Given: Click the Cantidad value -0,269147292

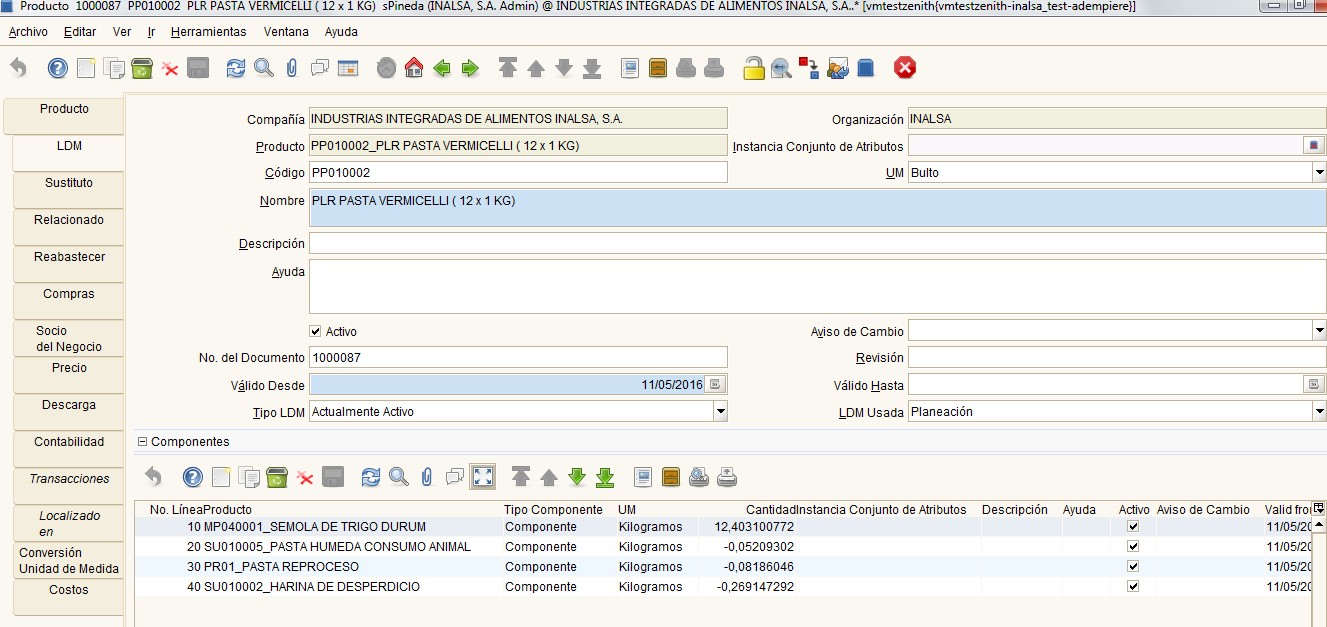Looking at the screenshot, I should [756, 587].
